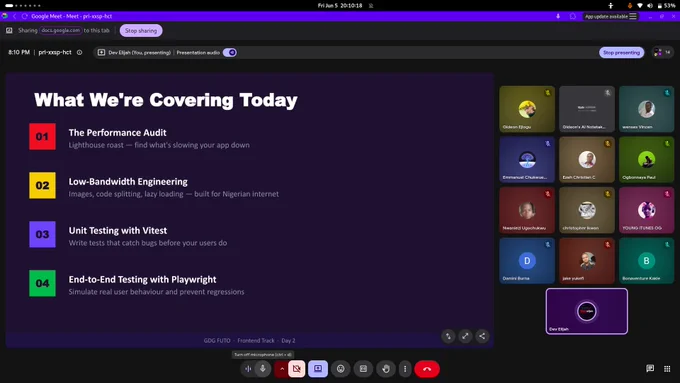This screenshot has width=680, height=383.
Task: Select the Dev Elijah self-view tile
Action: point(587,311)
